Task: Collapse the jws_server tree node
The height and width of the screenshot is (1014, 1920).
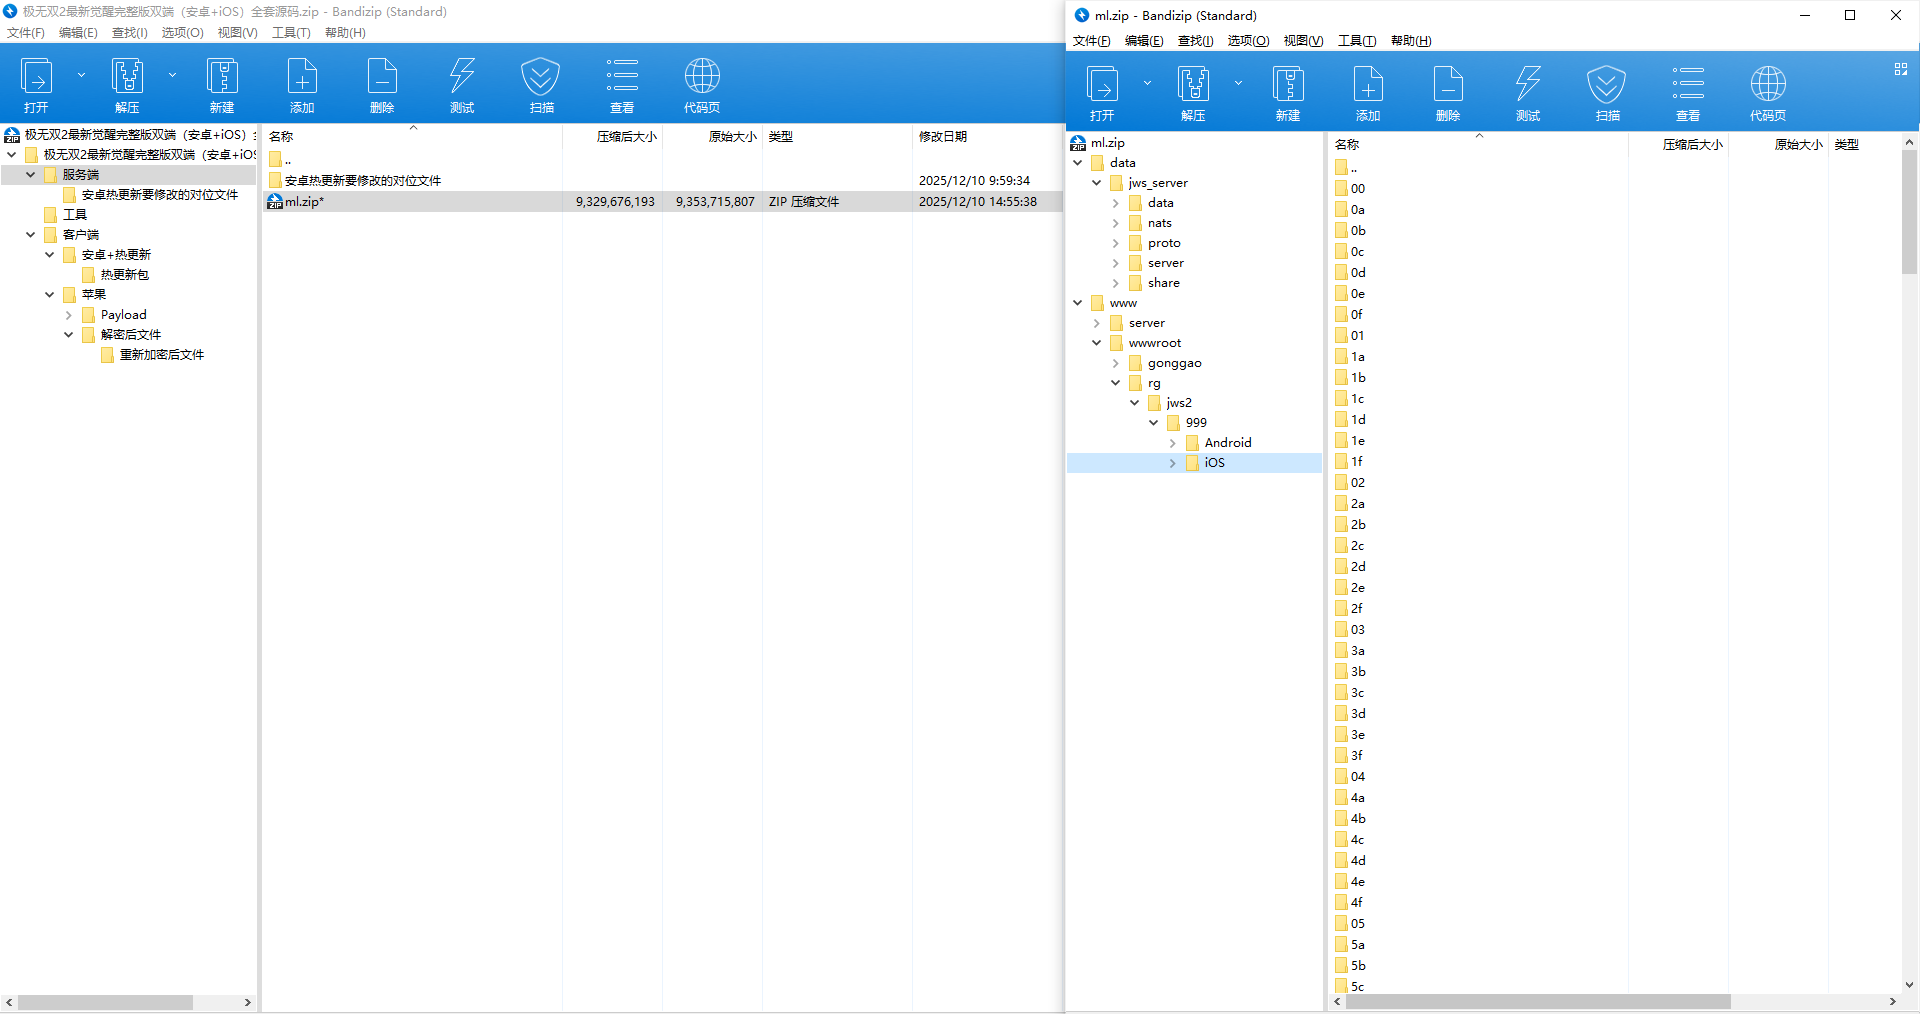Action: [x=1097, y=183]
